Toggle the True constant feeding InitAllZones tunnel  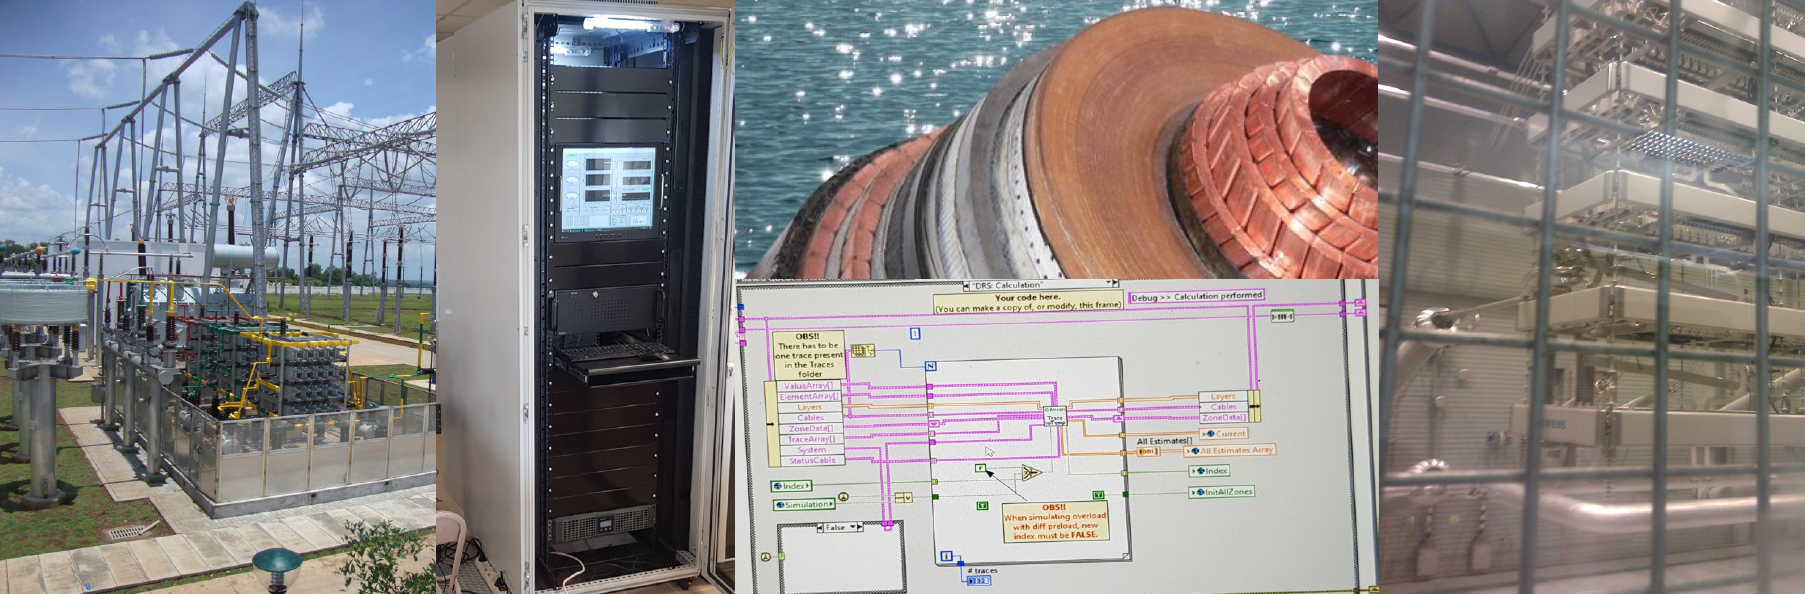pos(1098,495)
